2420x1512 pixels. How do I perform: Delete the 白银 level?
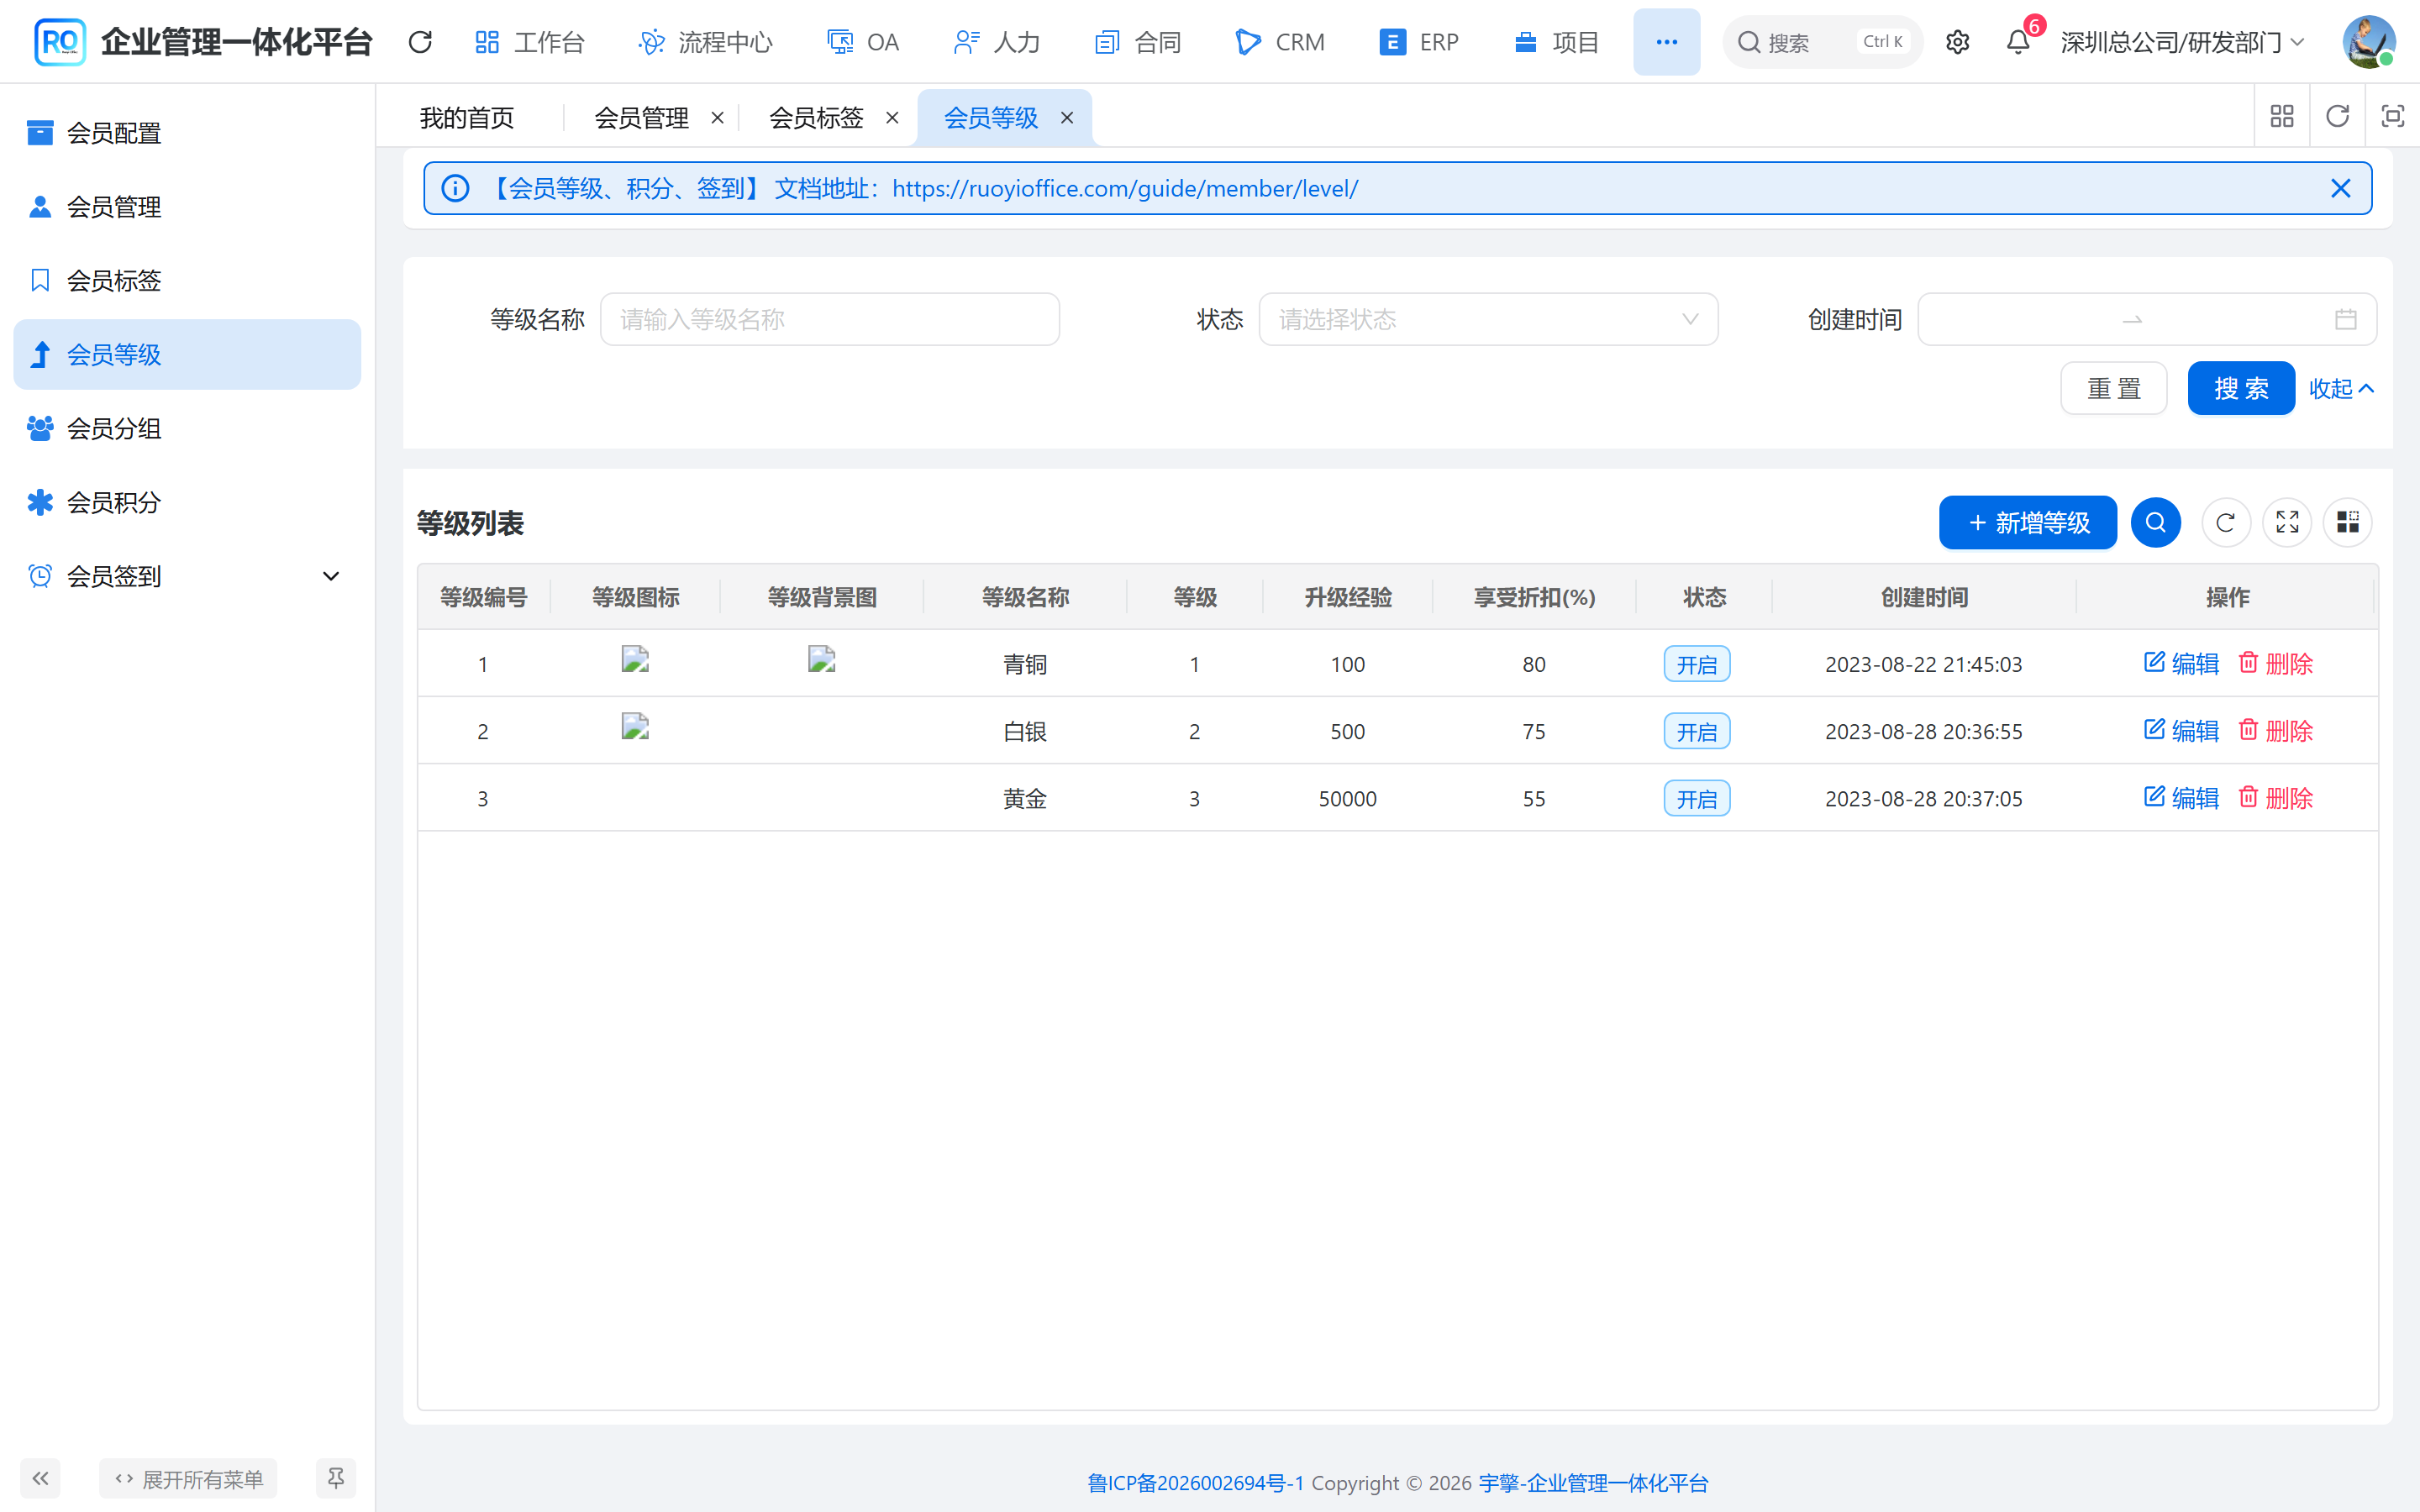click(x=2275, y=730)
